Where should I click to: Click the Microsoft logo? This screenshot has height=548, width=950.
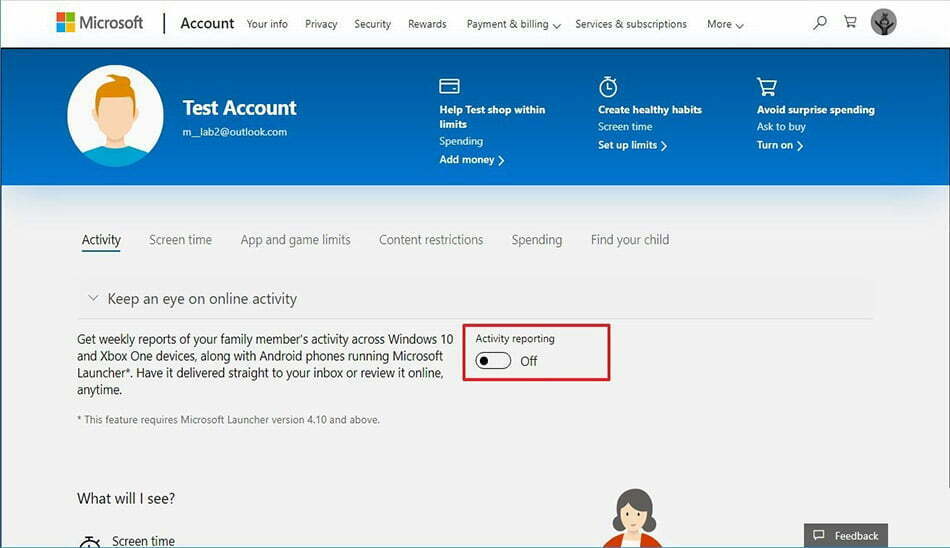[x=99, y=23]
